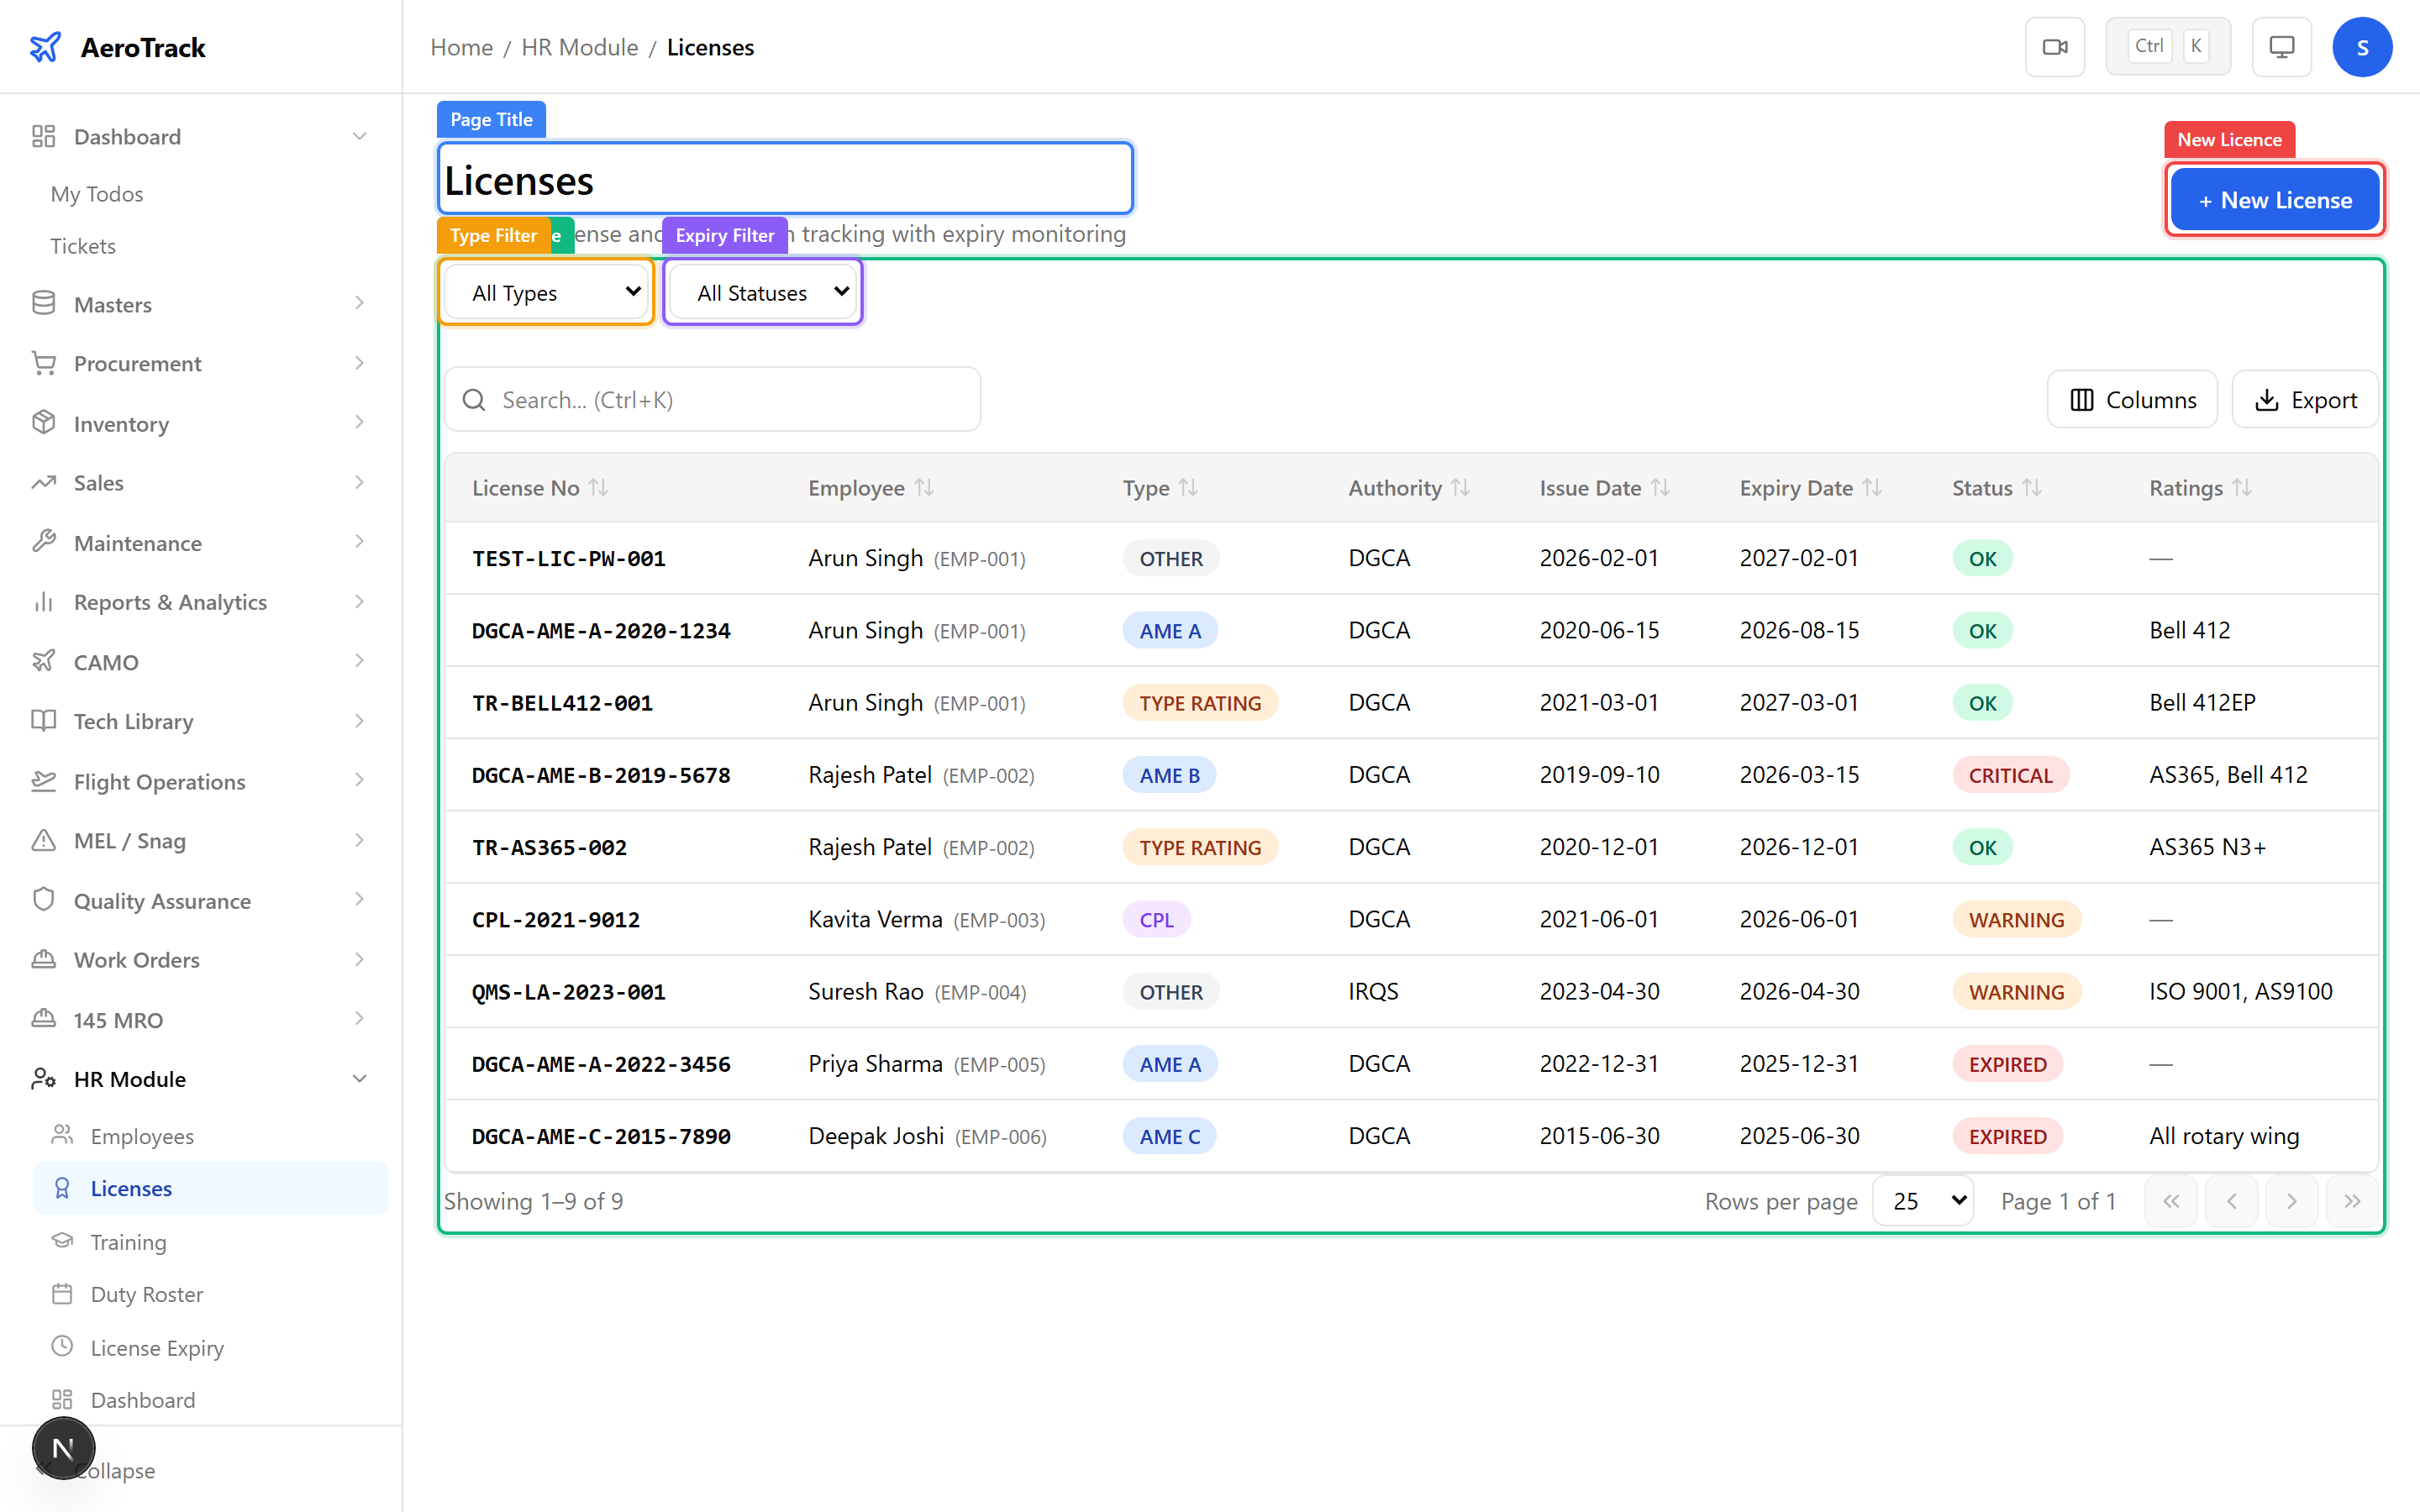Image resolution: width=2420 pixels, height=1512 pixels.
Task: Select Employees in the HR Module menu
Action: click(x=142, y=1135)
